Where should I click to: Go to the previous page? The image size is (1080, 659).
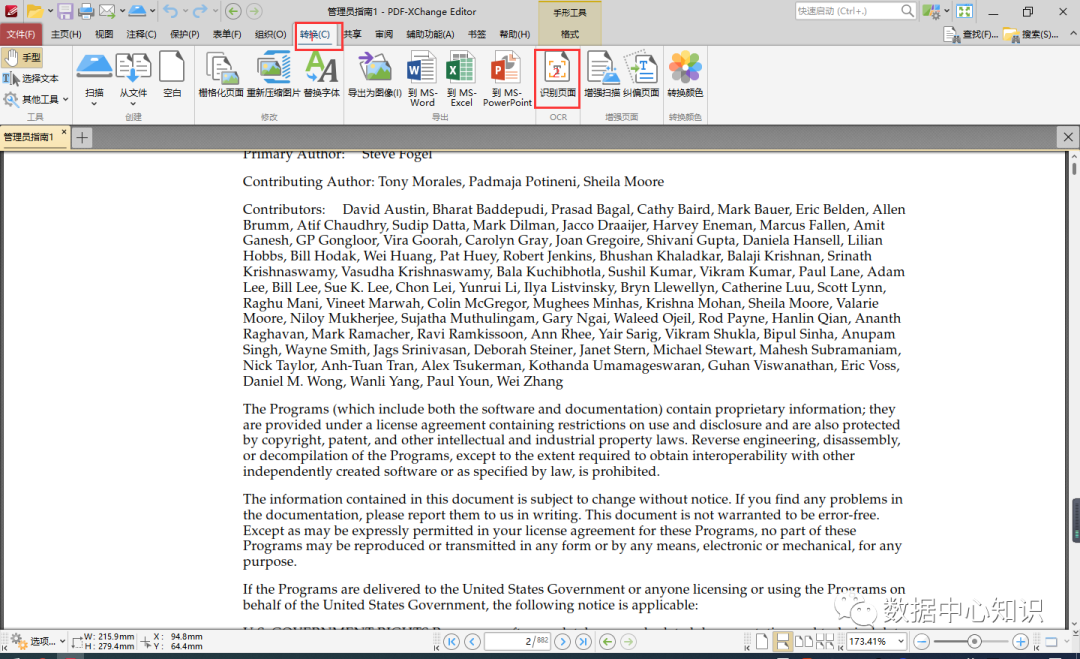472,642
